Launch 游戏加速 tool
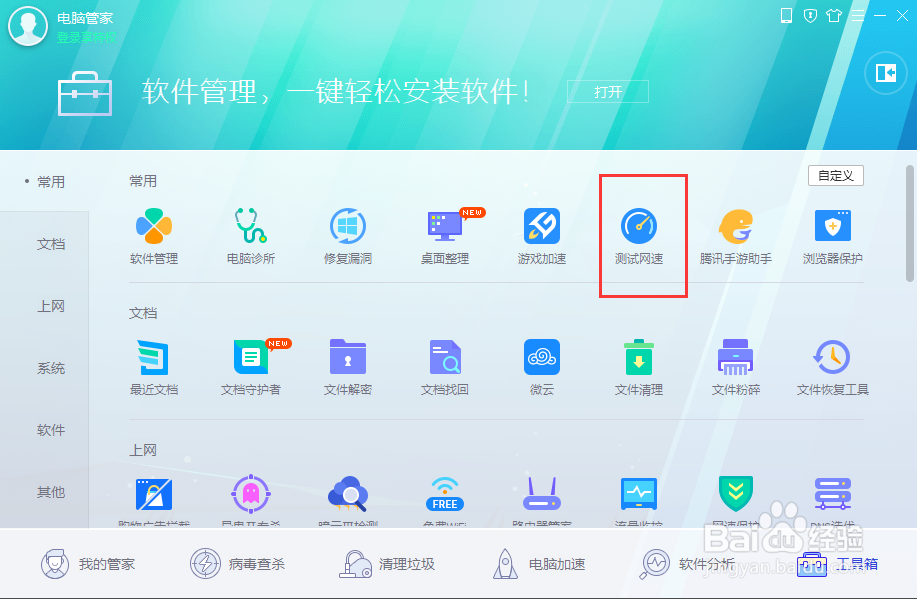The height and width of the screenshot is (599, 917). point(542,226)
